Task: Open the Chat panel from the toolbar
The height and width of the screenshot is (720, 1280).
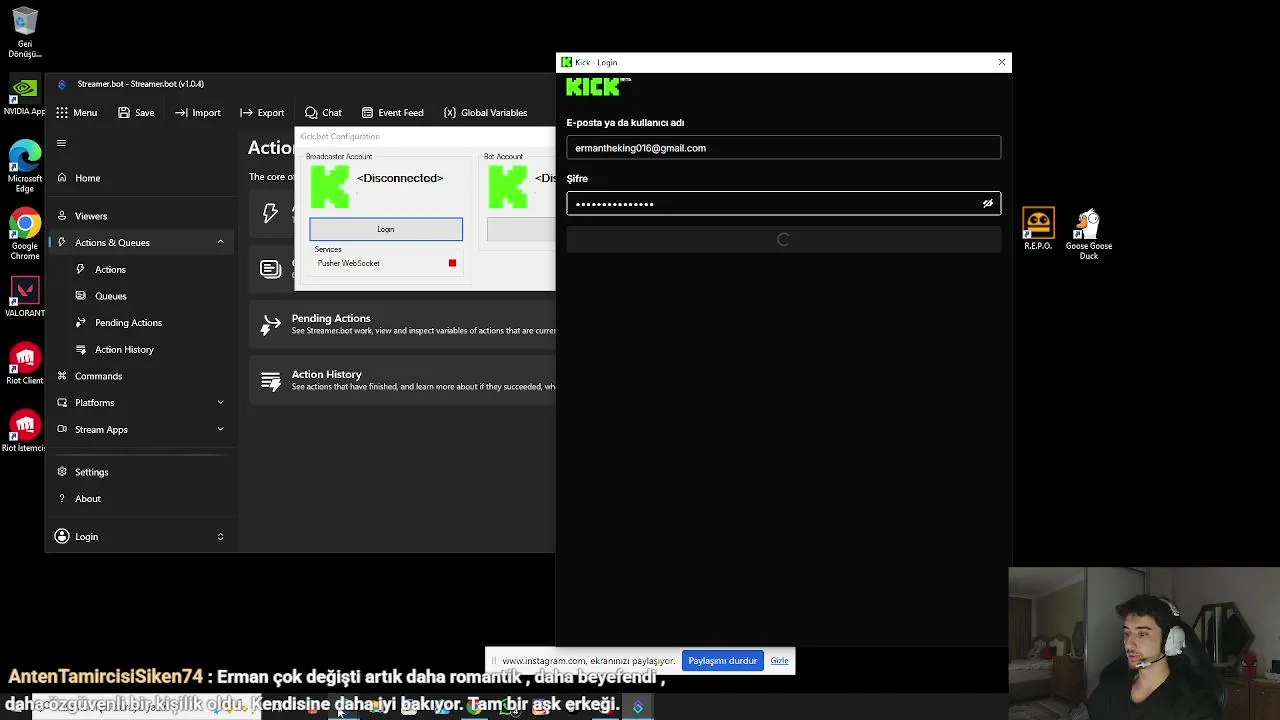Action: (x=323, y=113)
